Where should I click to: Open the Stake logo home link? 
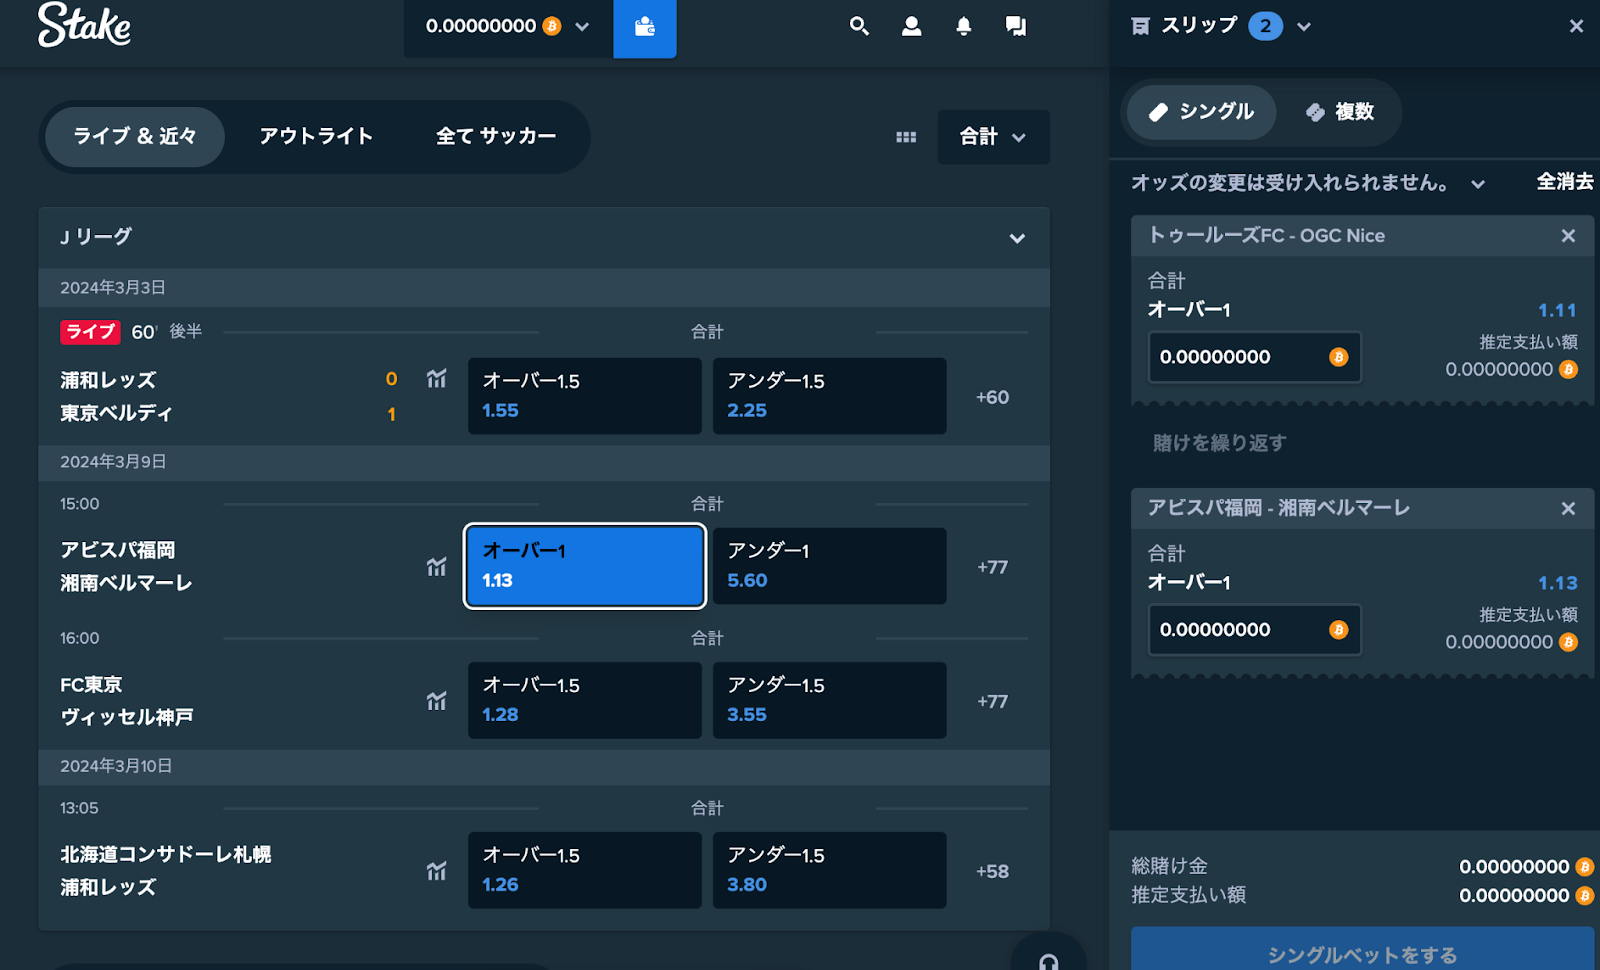(84, 25)
